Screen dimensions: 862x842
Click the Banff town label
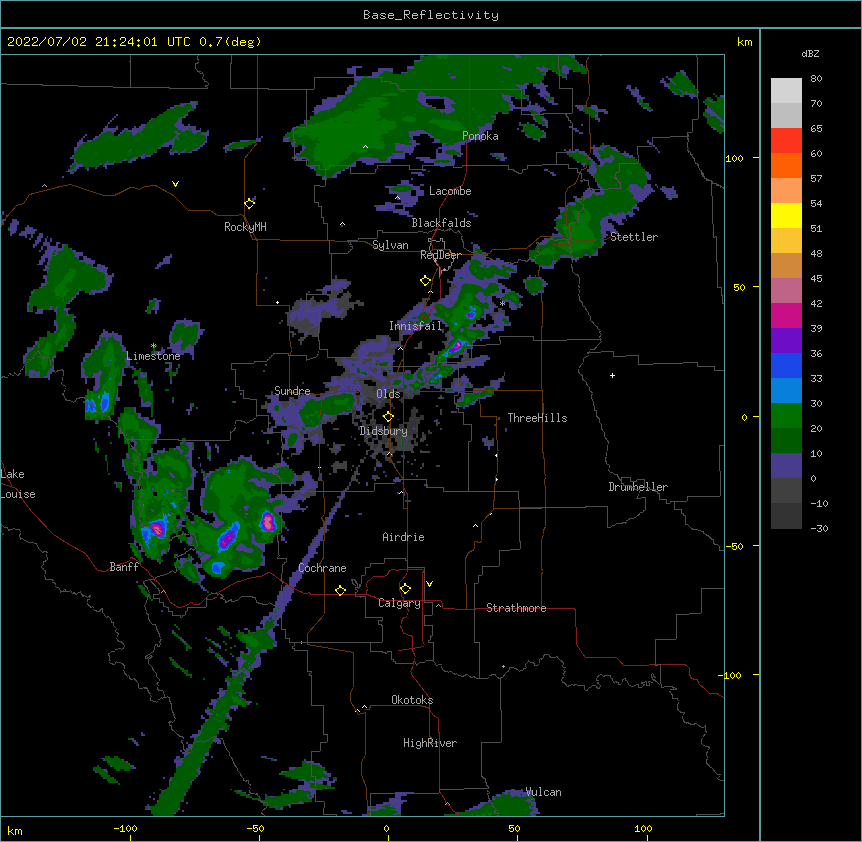point(124,567)
